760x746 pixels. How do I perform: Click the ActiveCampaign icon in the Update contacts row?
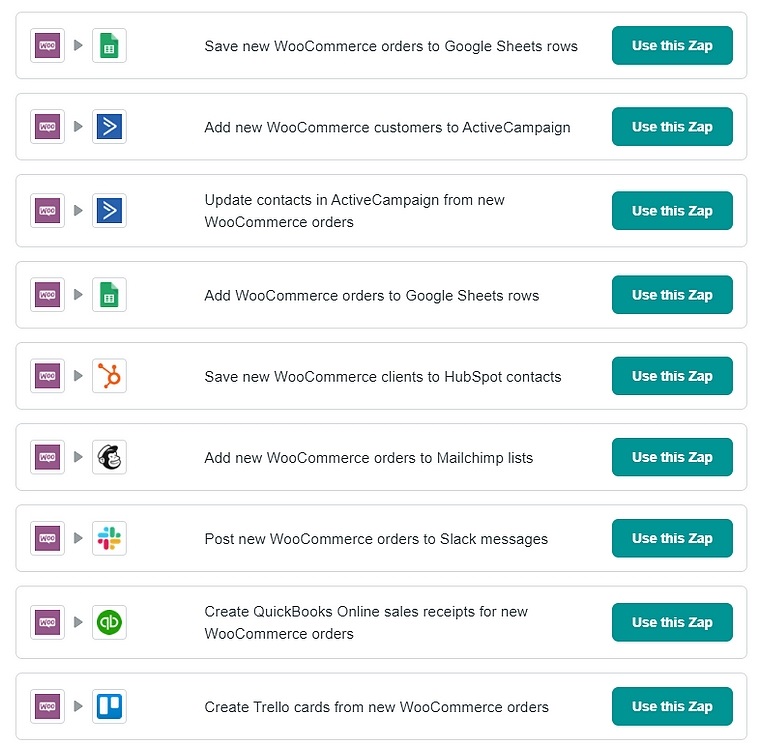[109, 211]
